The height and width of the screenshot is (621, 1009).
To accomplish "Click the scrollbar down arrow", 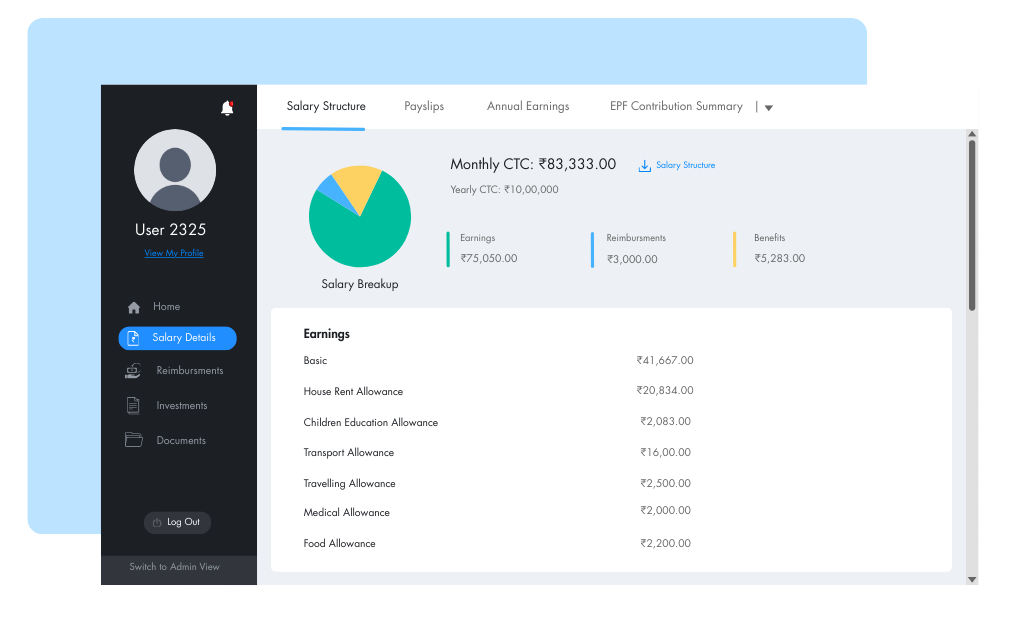I will 972,579.
